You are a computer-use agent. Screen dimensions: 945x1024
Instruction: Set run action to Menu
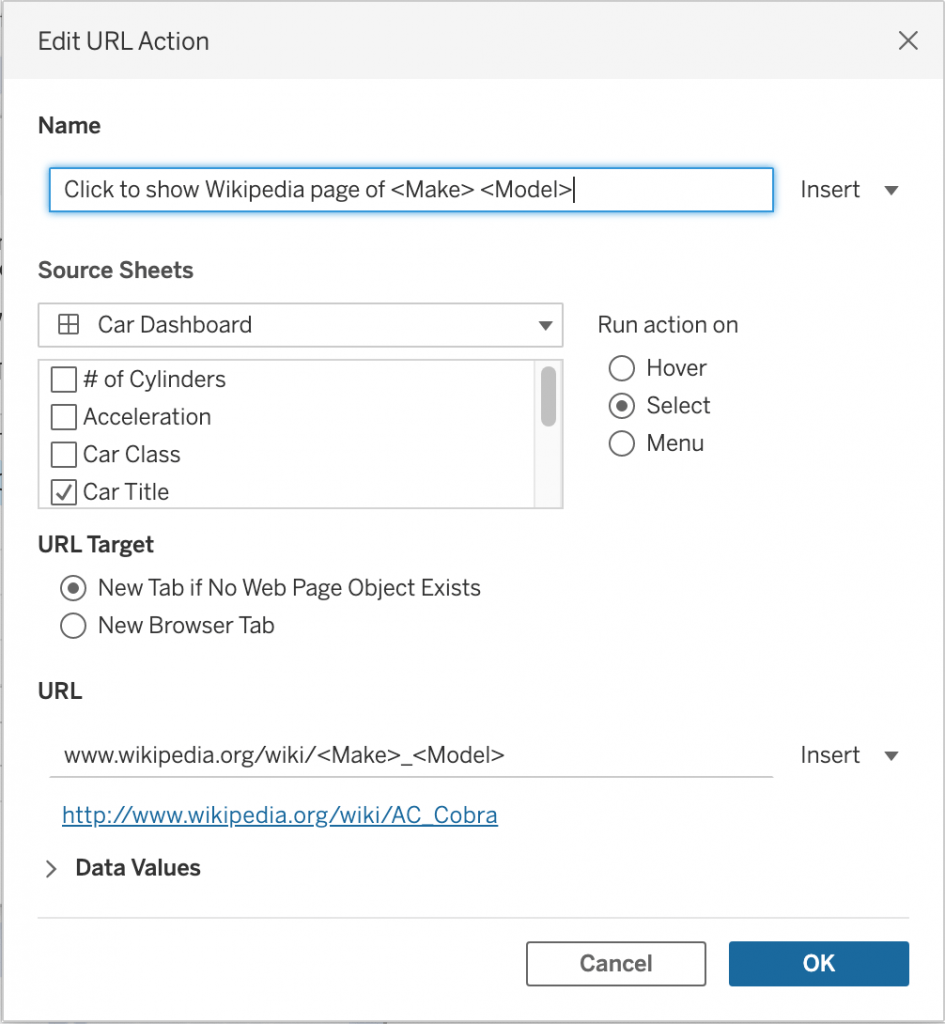(622, 444)
